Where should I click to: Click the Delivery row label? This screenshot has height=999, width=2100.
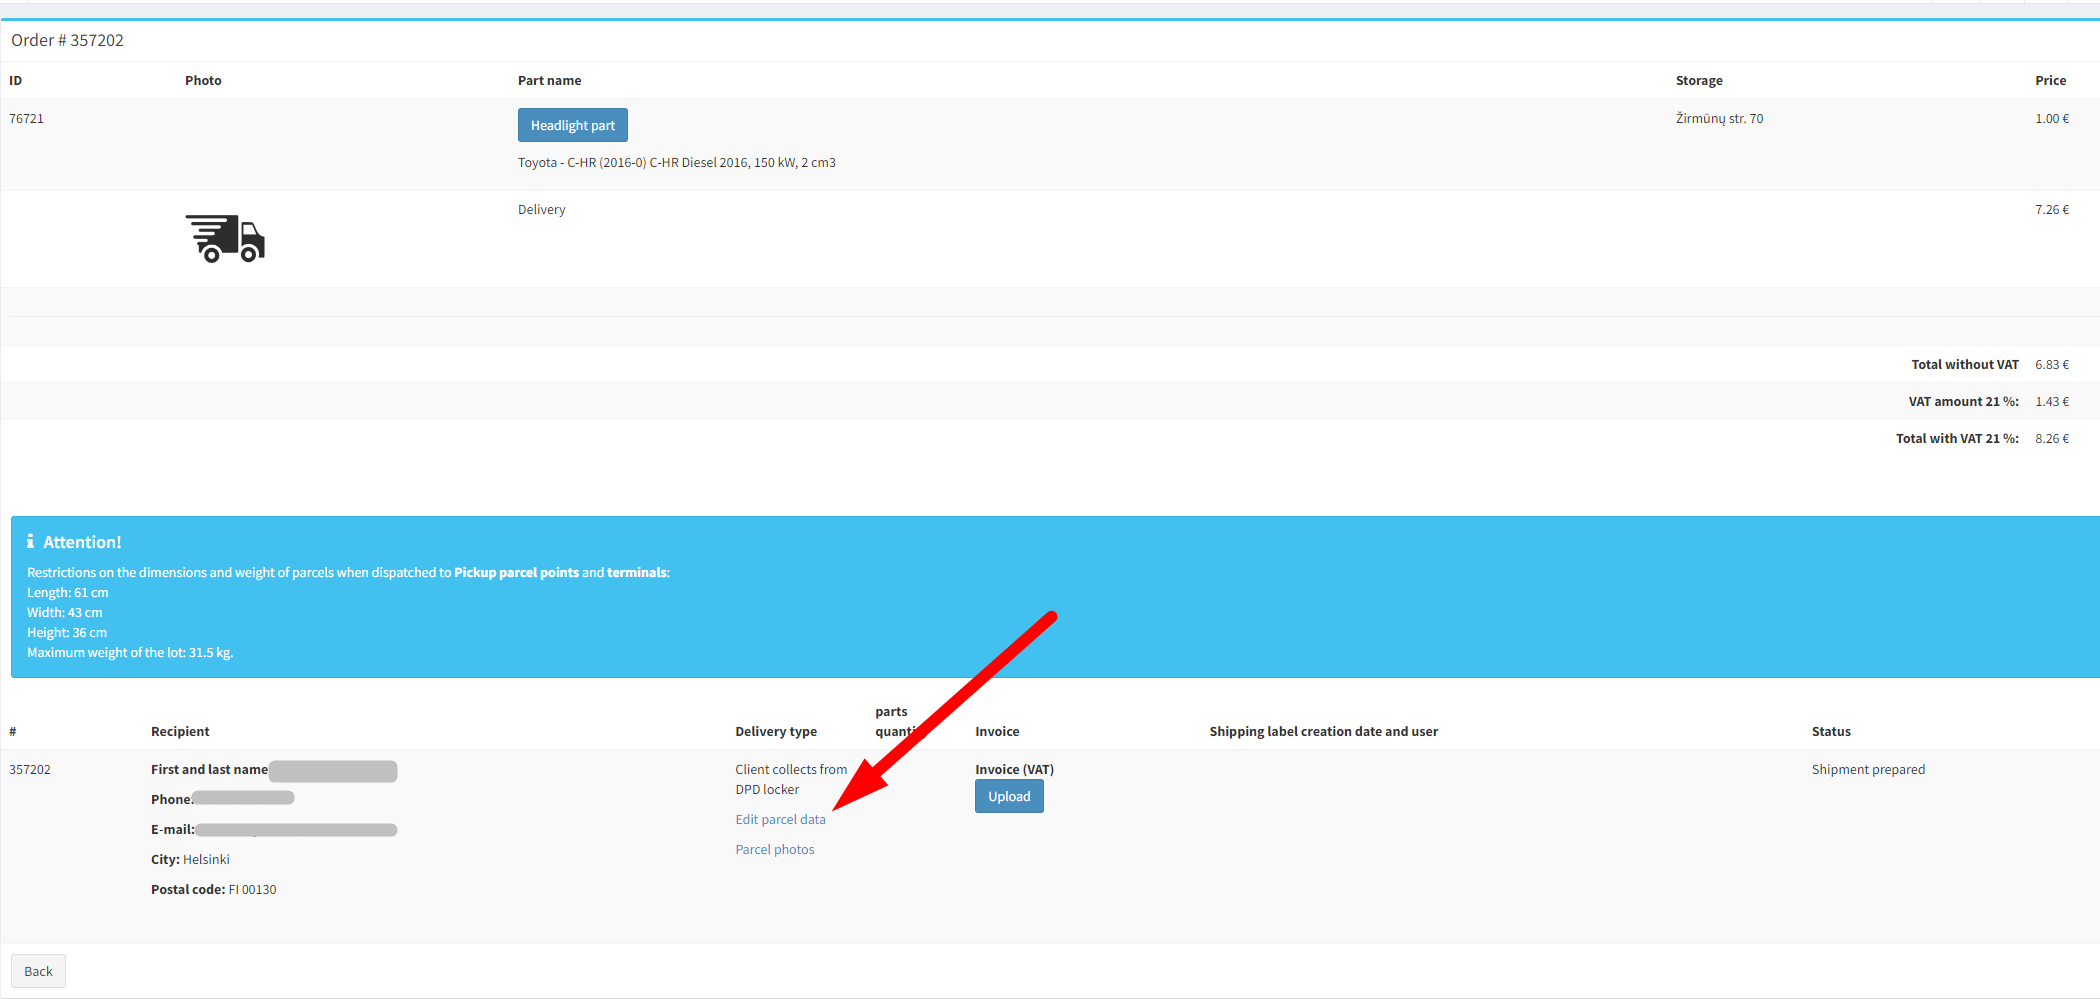[541, 209]
